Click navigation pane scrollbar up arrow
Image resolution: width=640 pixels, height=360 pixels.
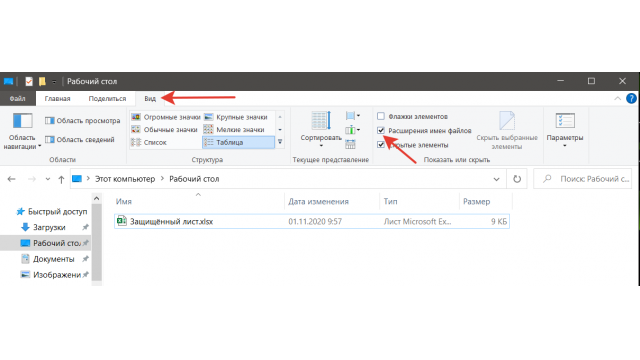coord(97,198)
